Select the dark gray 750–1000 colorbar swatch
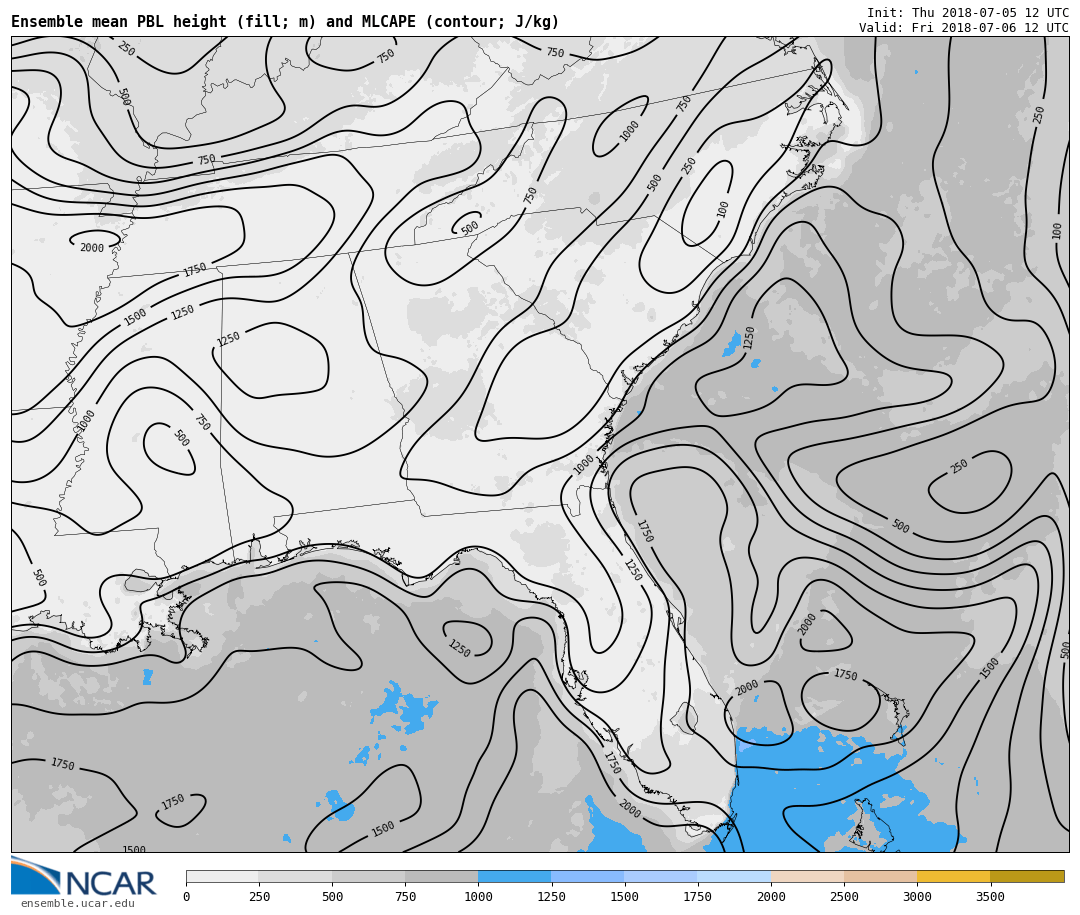This screenshot has width=1080, height=915. click(x=441, y=876)
